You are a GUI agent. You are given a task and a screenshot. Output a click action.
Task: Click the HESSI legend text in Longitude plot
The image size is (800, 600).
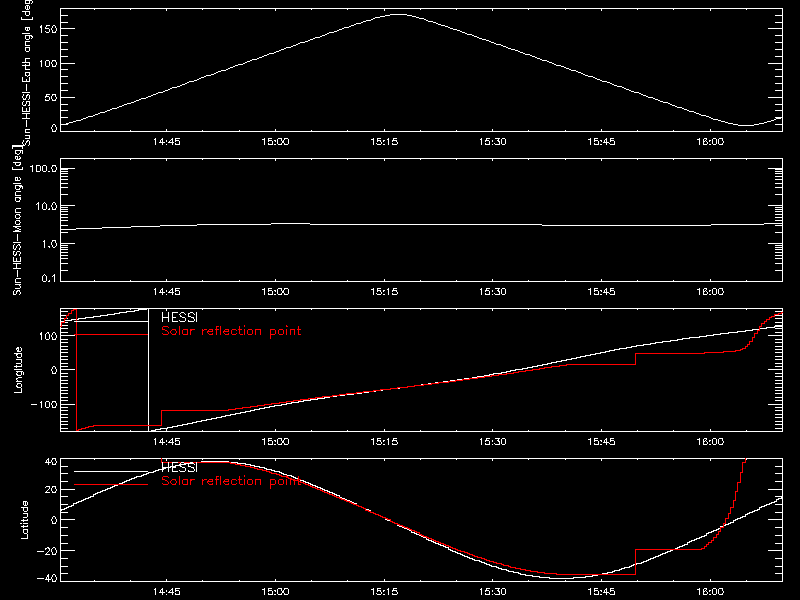point(179,318)
